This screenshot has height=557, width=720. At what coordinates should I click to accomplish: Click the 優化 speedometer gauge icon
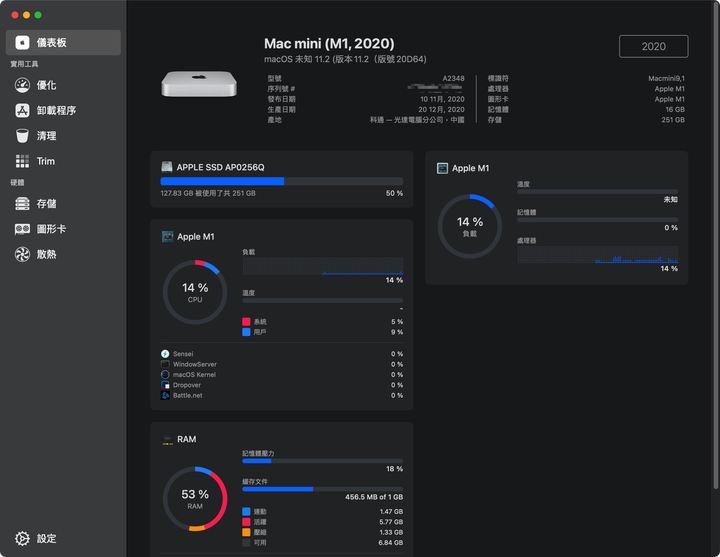coord(22,85)
